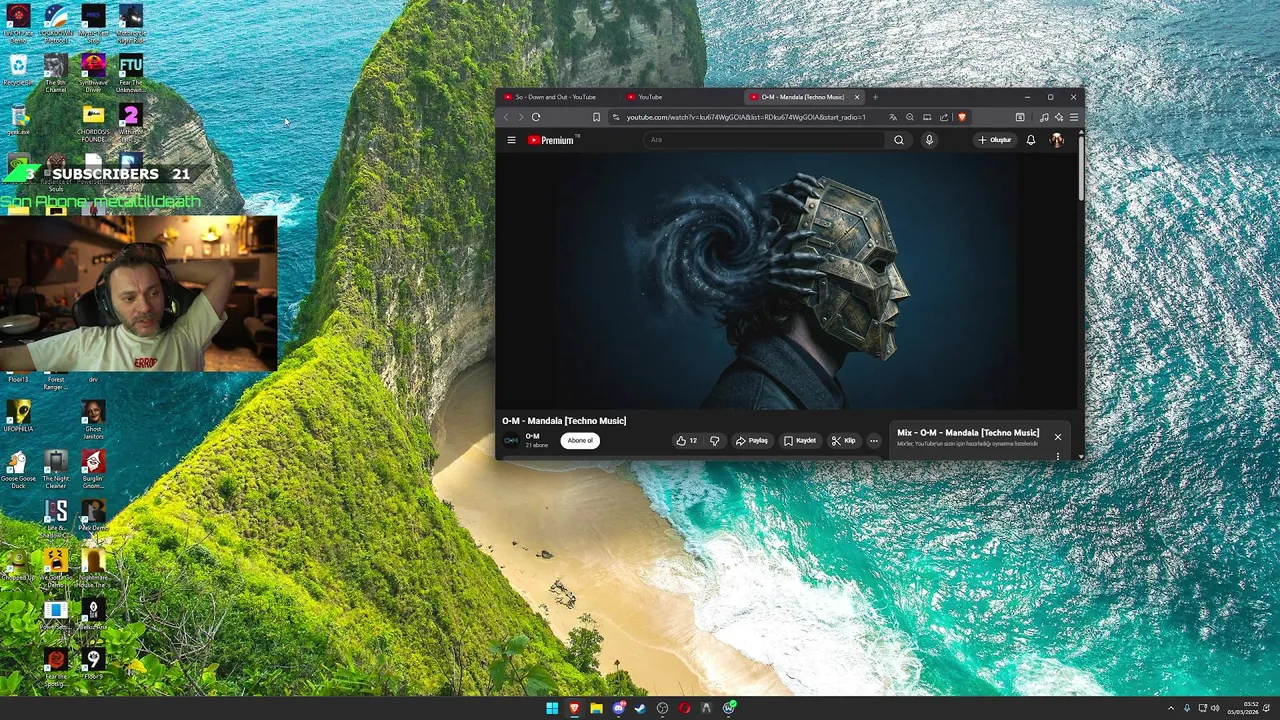Click the YouTube search magnifier button

pyautogui.click(x=899, y=140)
